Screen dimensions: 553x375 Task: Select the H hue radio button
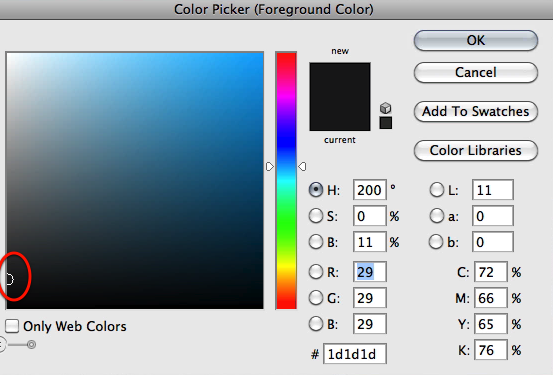[316, 190]
